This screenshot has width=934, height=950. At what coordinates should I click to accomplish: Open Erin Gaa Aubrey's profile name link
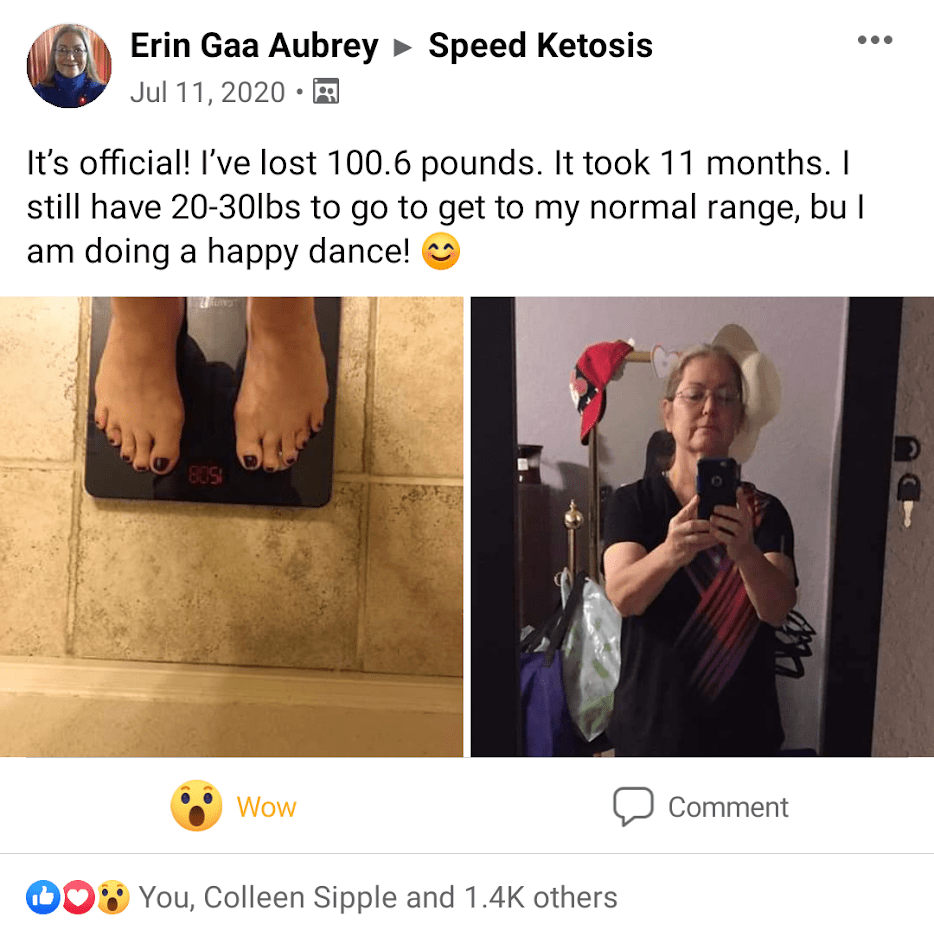point(254,47)
